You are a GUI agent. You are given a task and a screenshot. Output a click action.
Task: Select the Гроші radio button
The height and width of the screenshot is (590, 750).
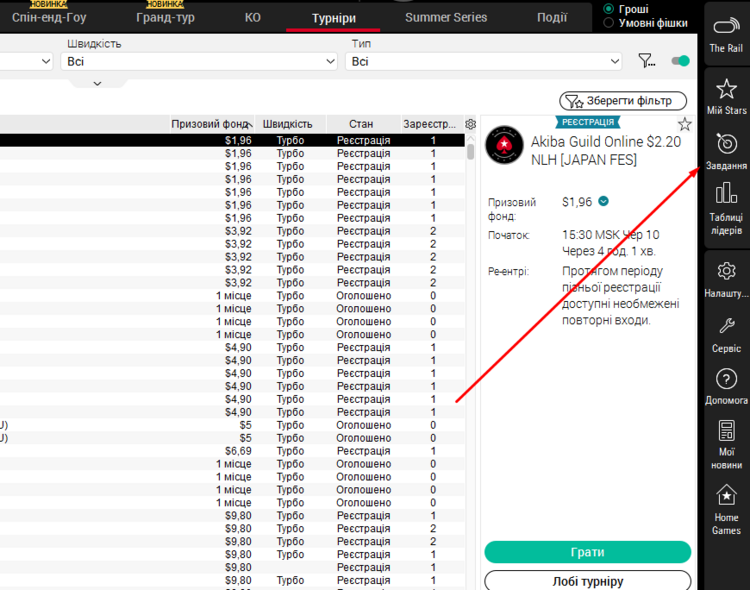coord(609,9)
